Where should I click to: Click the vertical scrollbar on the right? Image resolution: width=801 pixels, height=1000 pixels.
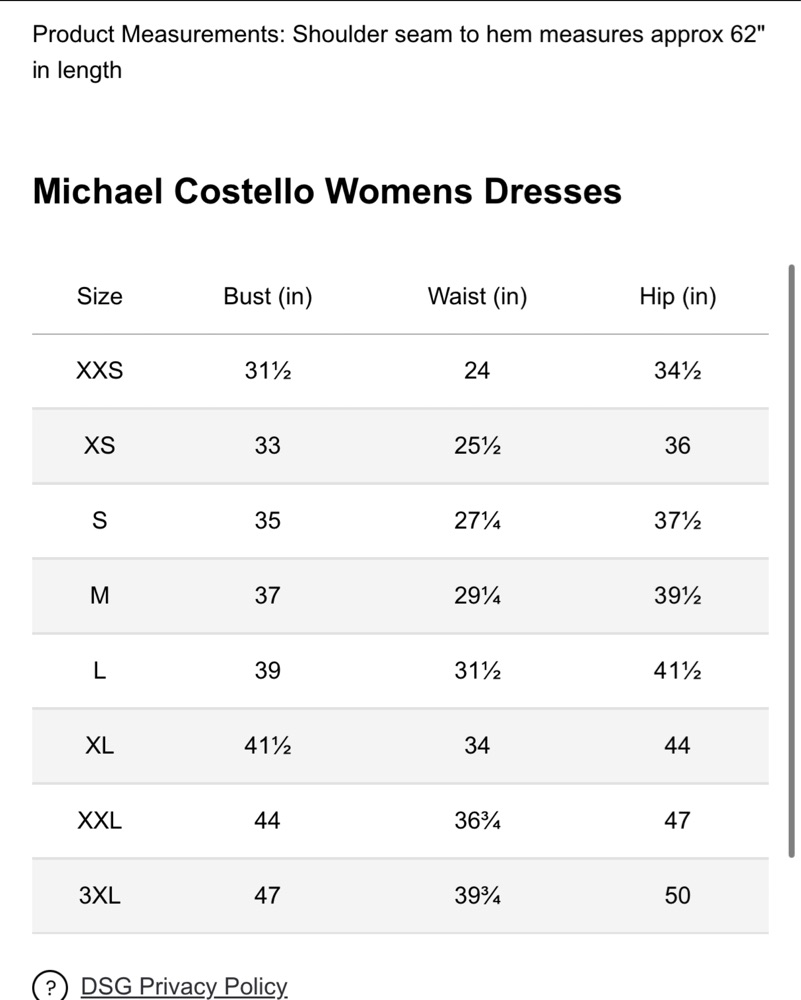point(791,561)
